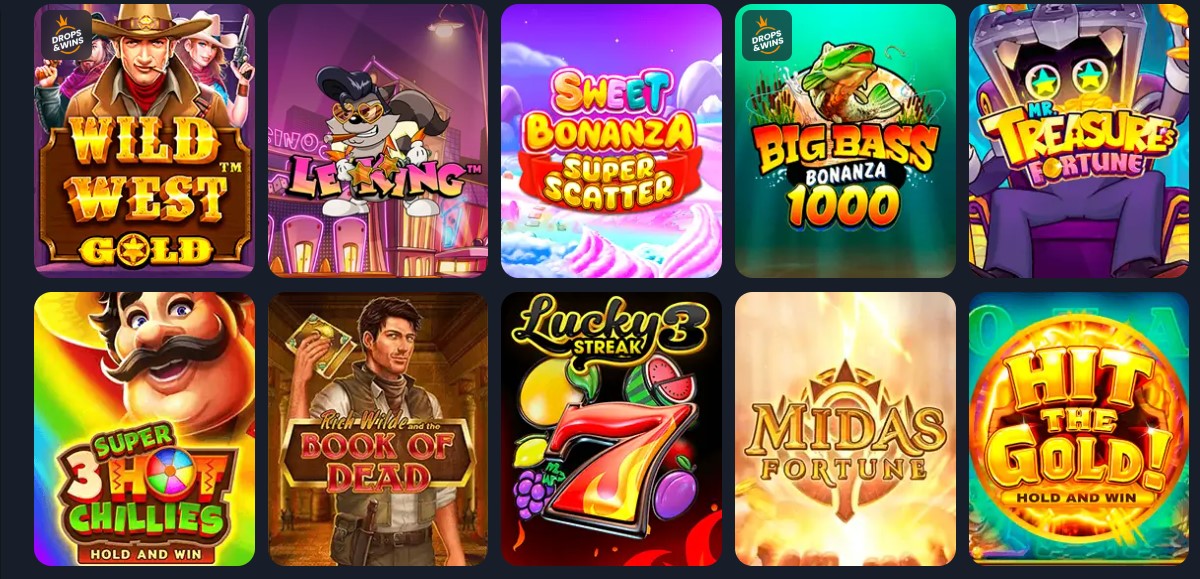Open the Midas Fortune slot

845,429
